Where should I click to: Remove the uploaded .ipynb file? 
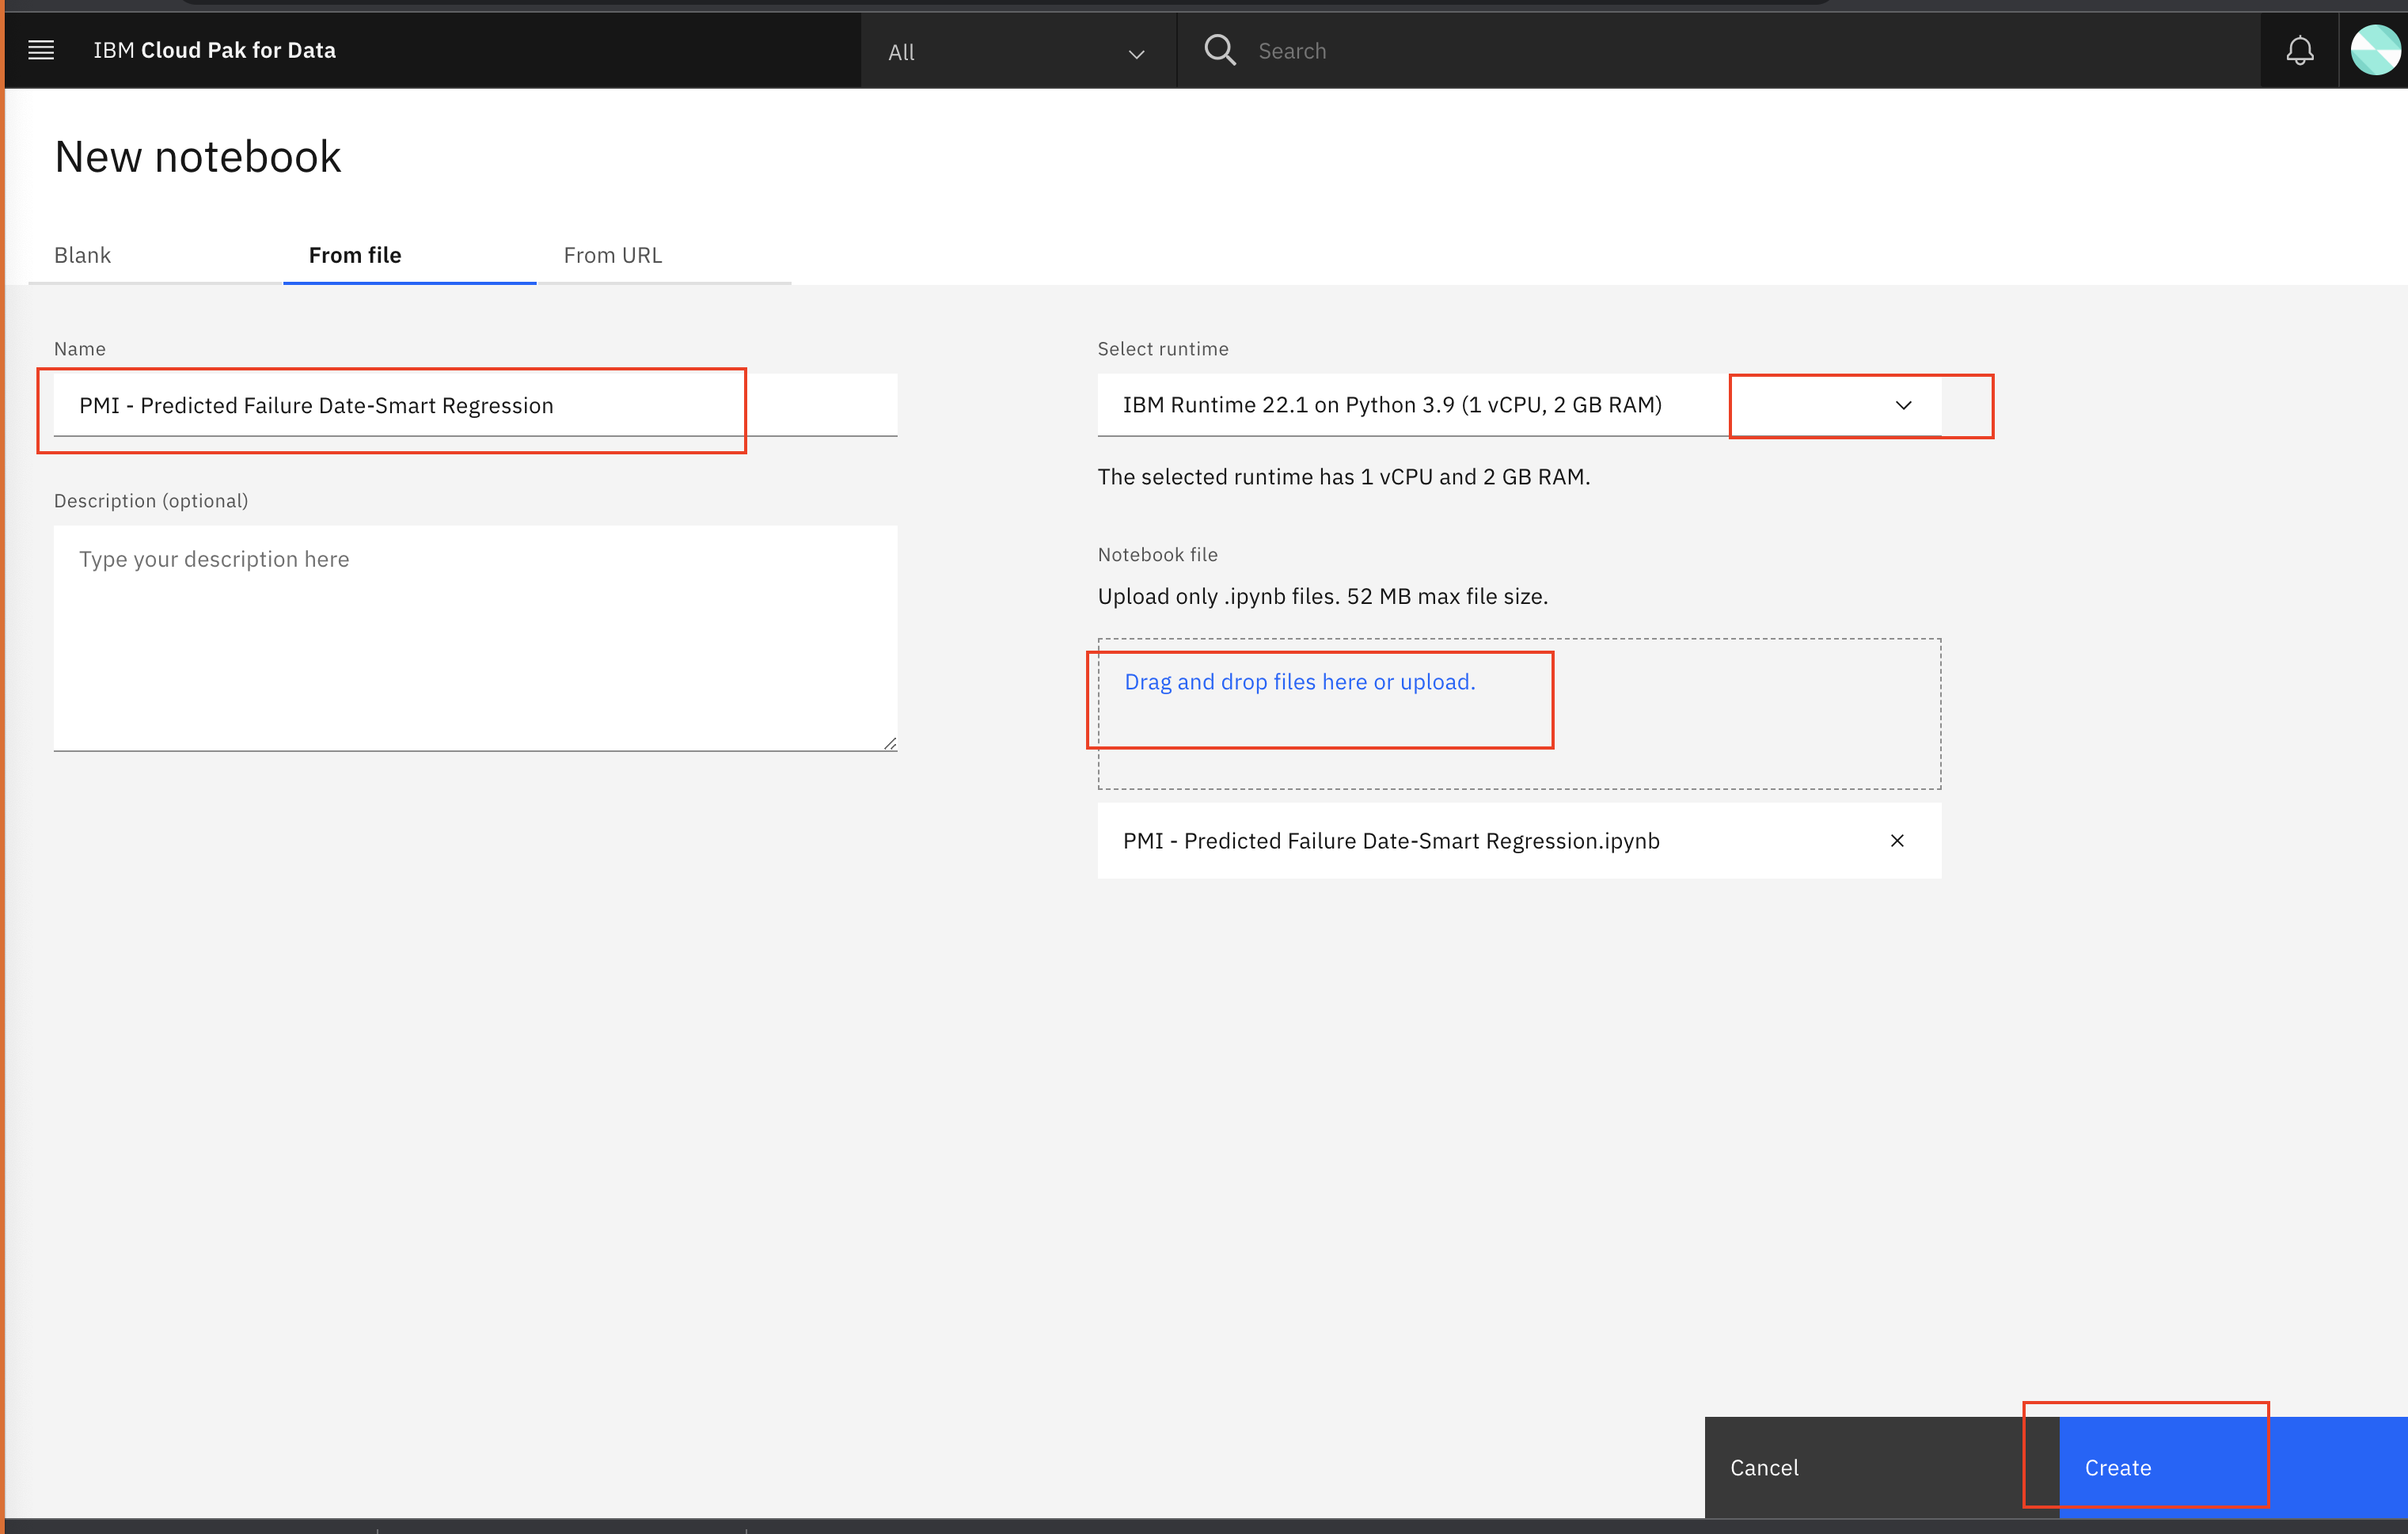[x=1897, y=841]
